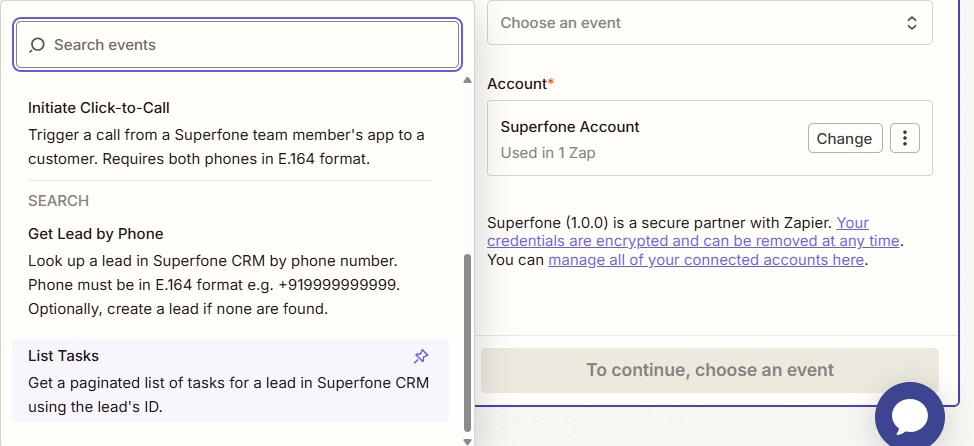Select the Initiate Click-to-Call event

[x=230, y=134]
